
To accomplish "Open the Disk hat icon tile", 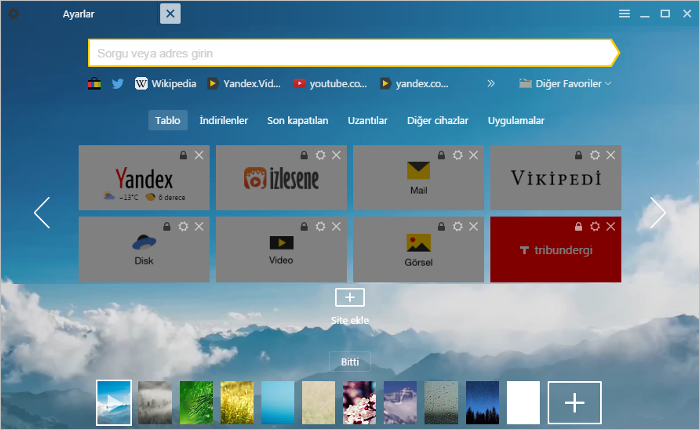I will [x=144, y=242].
